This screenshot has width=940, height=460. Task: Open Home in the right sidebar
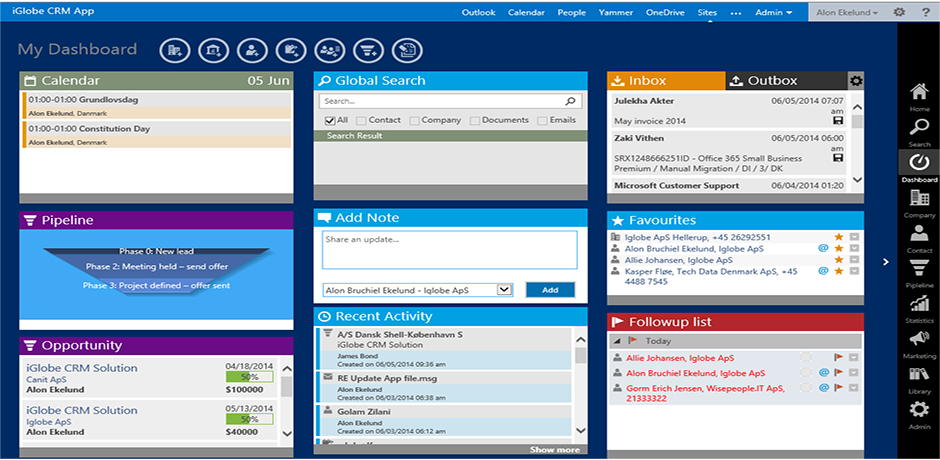[919, 98]
